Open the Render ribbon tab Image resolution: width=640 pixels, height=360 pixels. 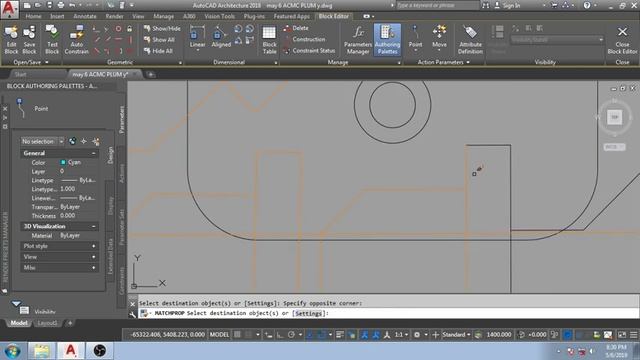coord(114,16)
